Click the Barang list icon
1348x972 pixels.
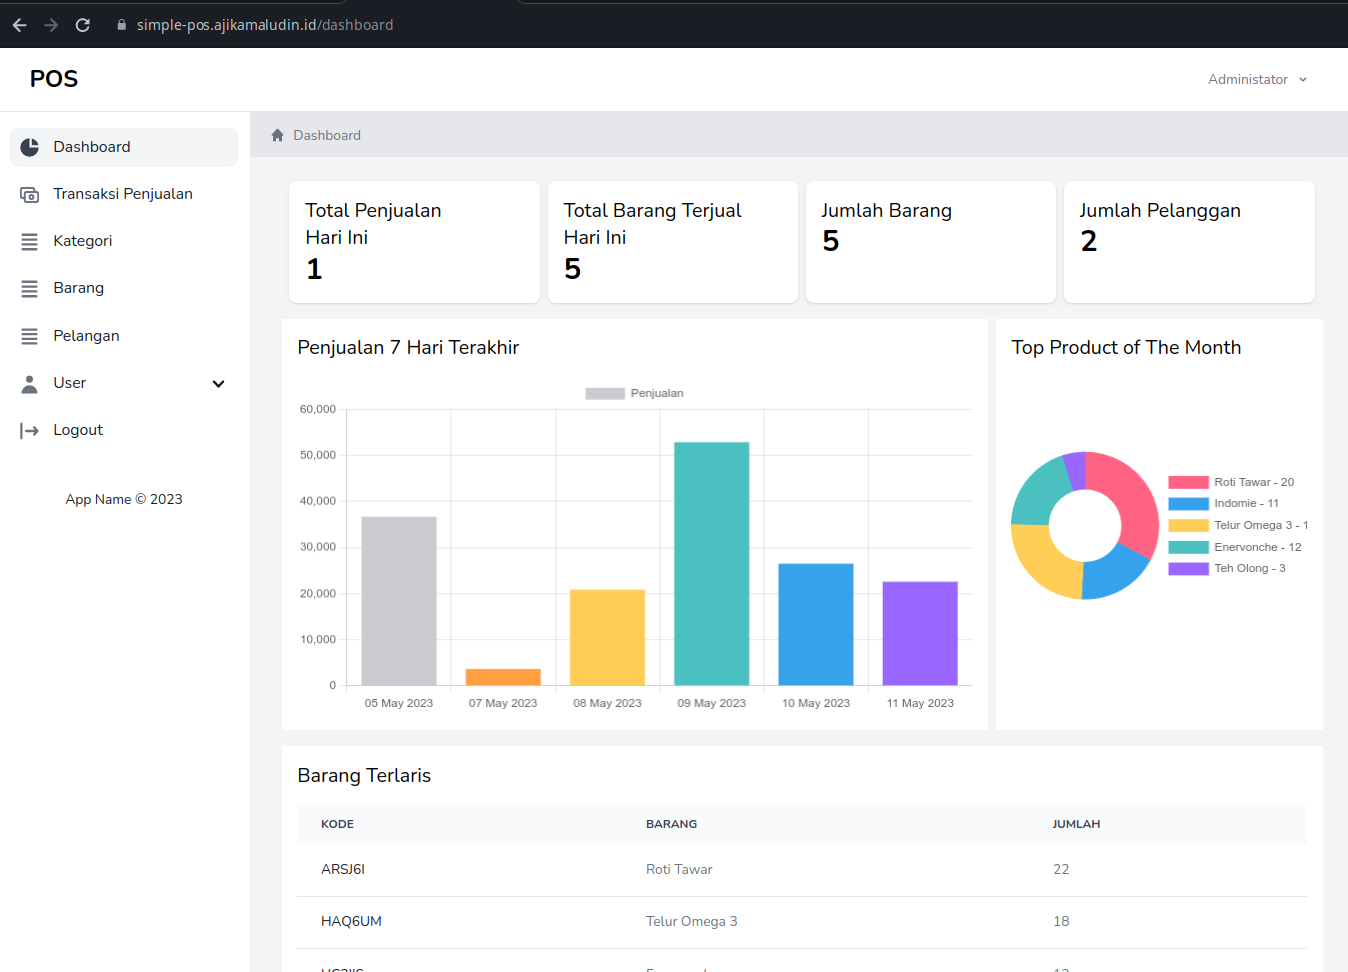(x=30, y=288)
